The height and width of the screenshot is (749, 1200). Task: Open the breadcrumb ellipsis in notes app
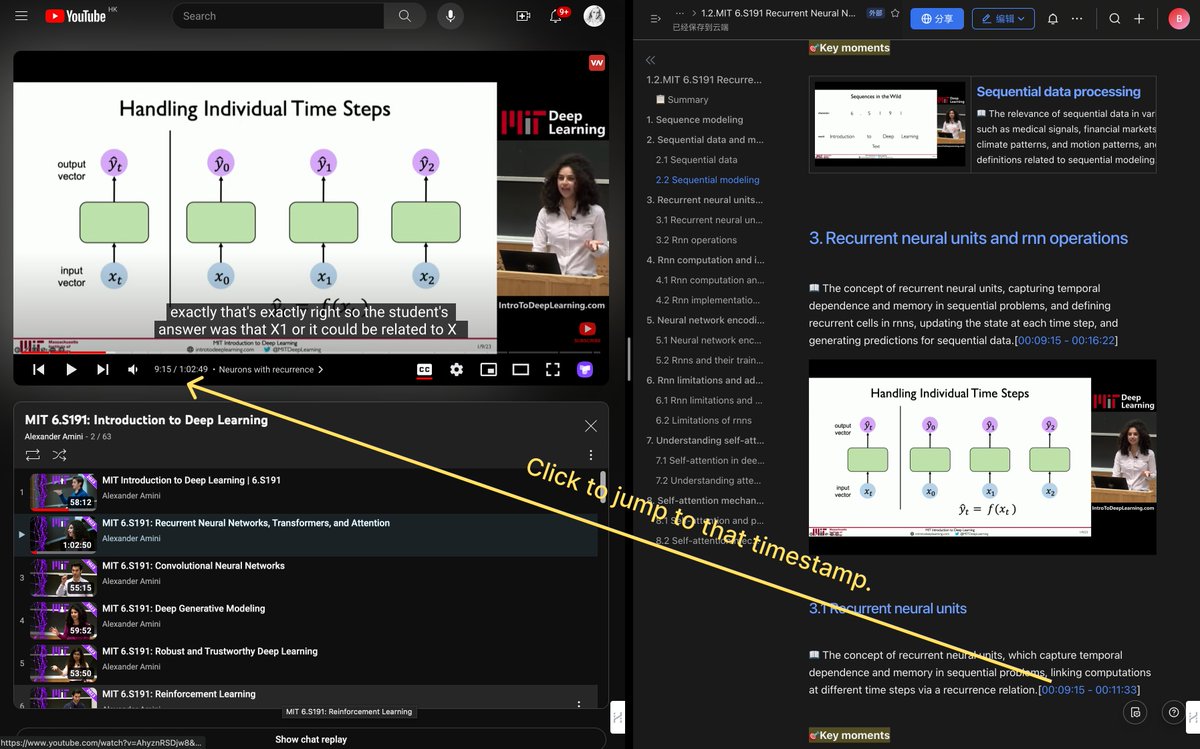(x=681, y=14)
